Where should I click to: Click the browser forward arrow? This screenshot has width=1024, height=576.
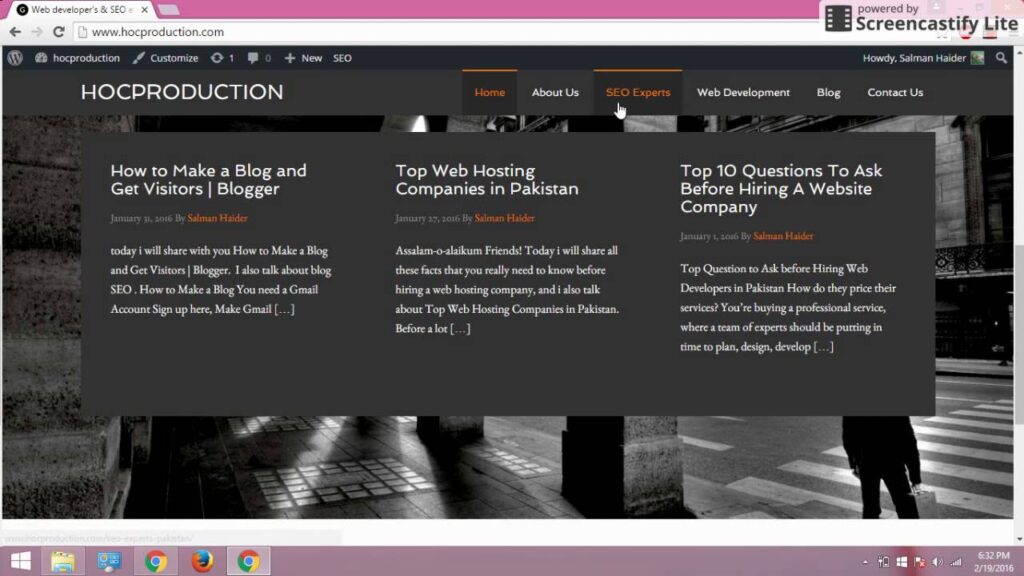coord(37,31)
